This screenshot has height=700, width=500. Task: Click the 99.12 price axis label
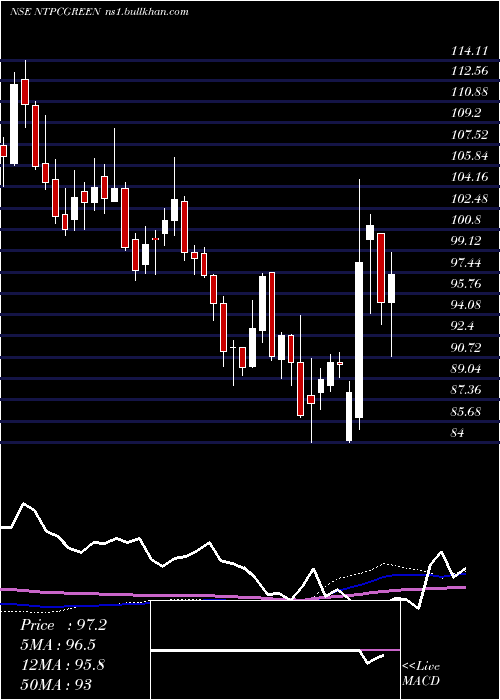(466, 241)
